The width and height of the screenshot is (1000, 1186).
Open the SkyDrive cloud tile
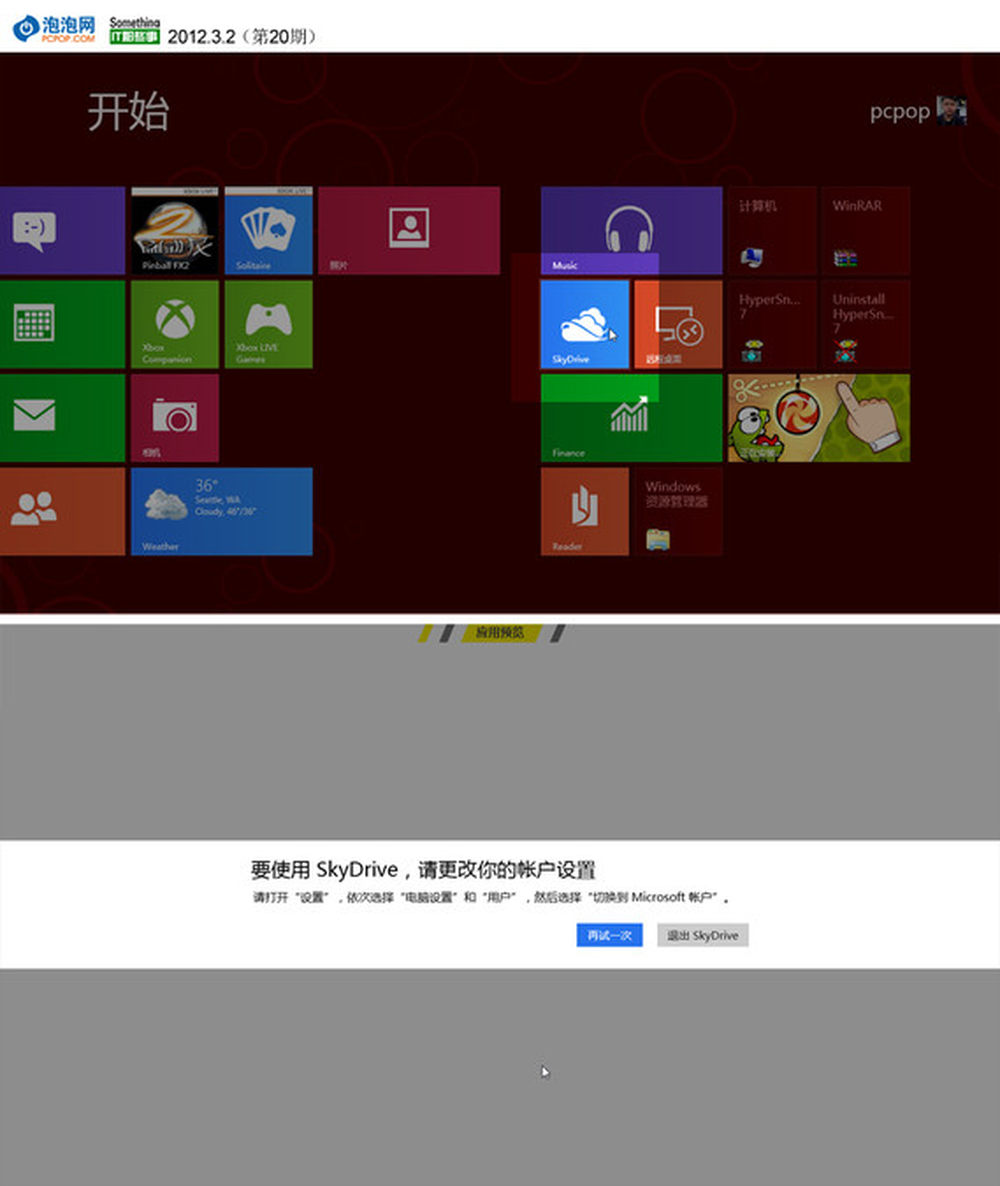click(585, 324)
